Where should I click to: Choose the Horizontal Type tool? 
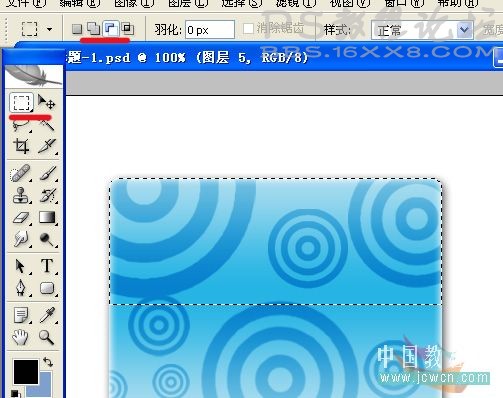[x=47, y=266]
